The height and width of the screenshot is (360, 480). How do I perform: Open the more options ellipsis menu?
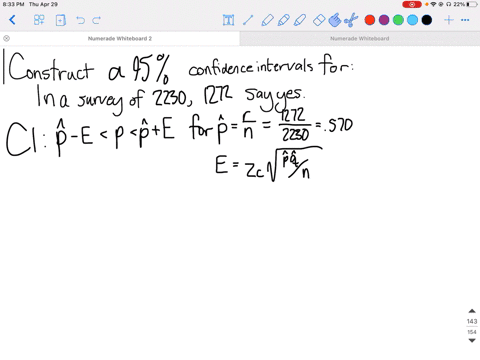tap(465, 20)
